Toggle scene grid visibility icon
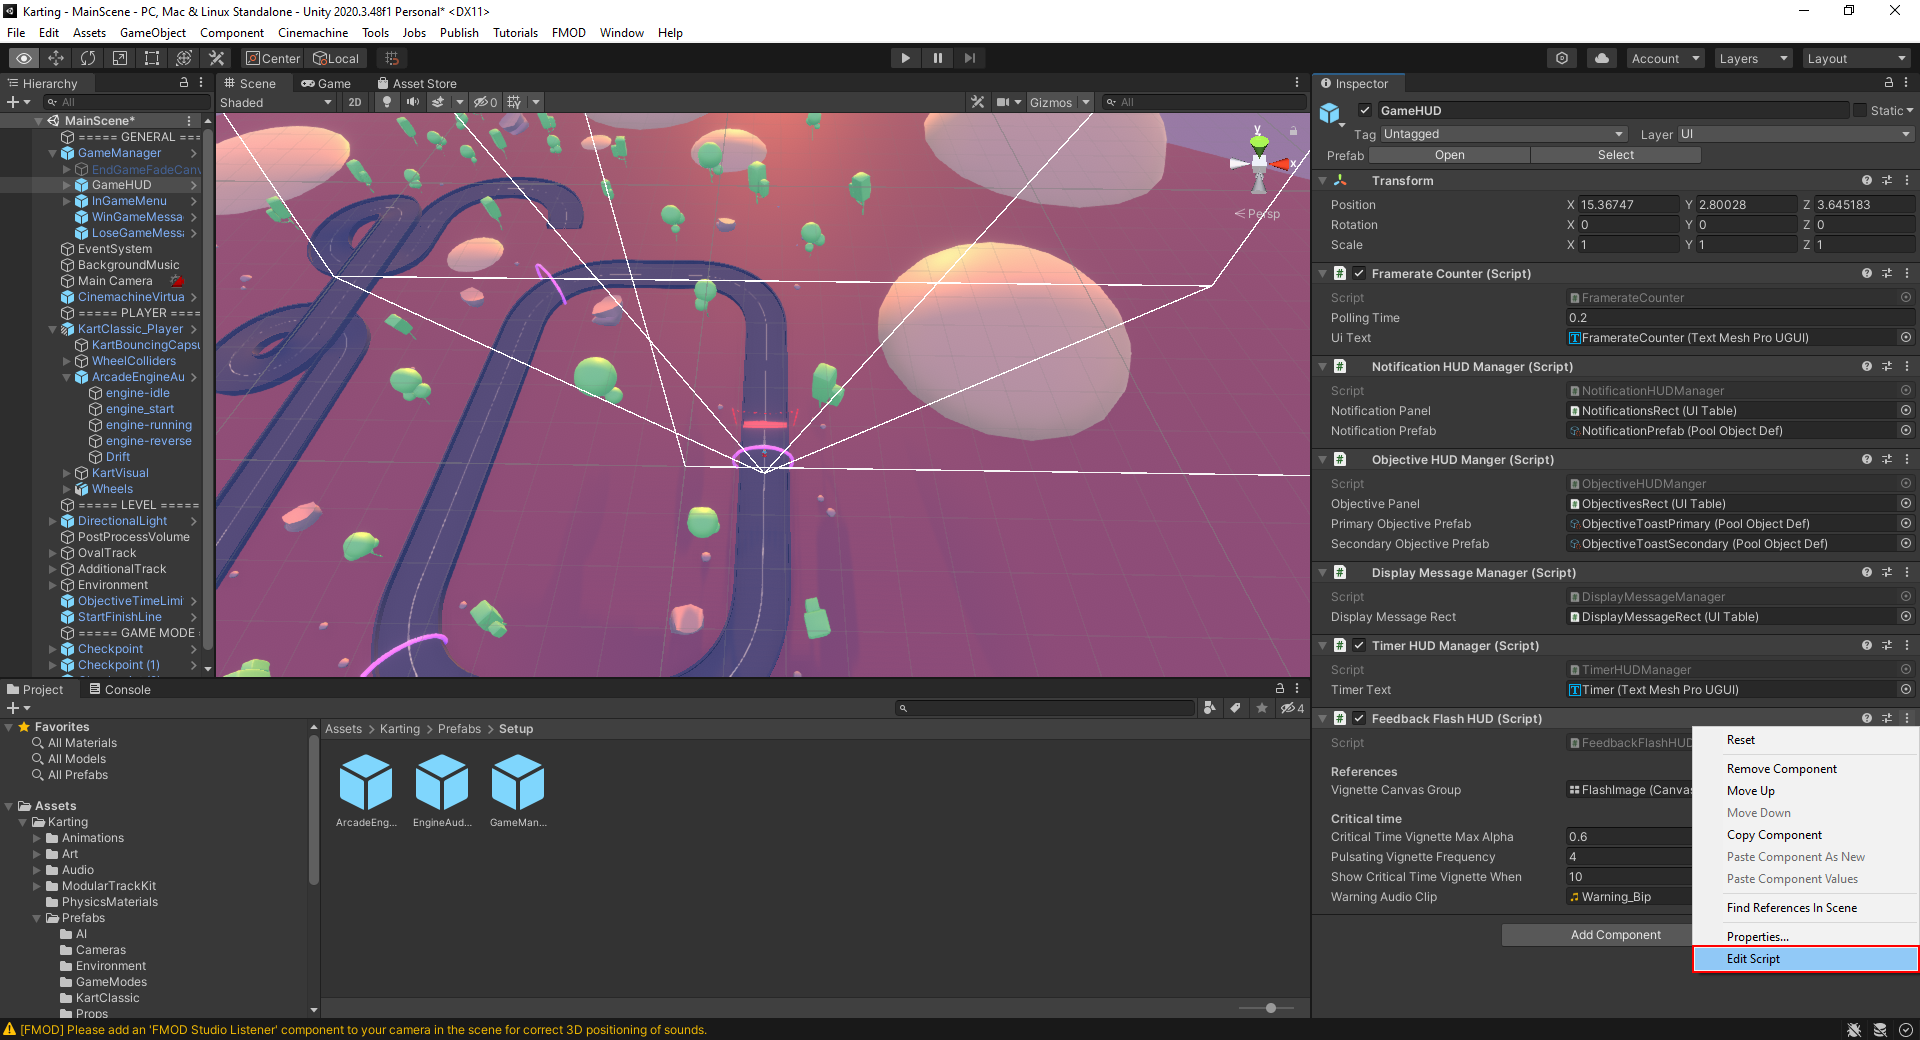 [514, 102]
